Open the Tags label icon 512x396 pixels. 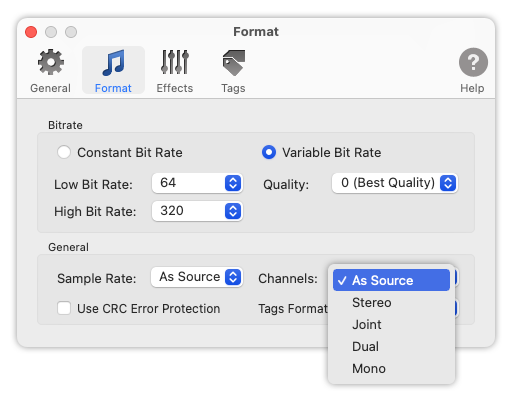coord(233,63)
